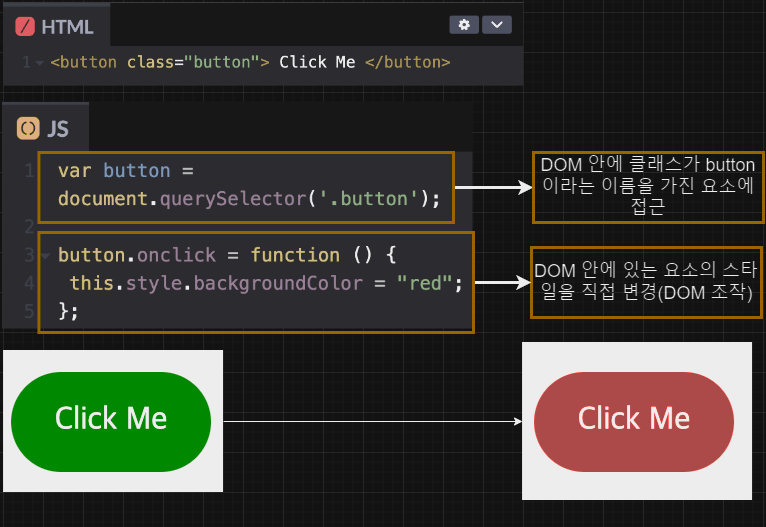Collapse HTML line 1 fold arrow

click(x=40, y=63)
